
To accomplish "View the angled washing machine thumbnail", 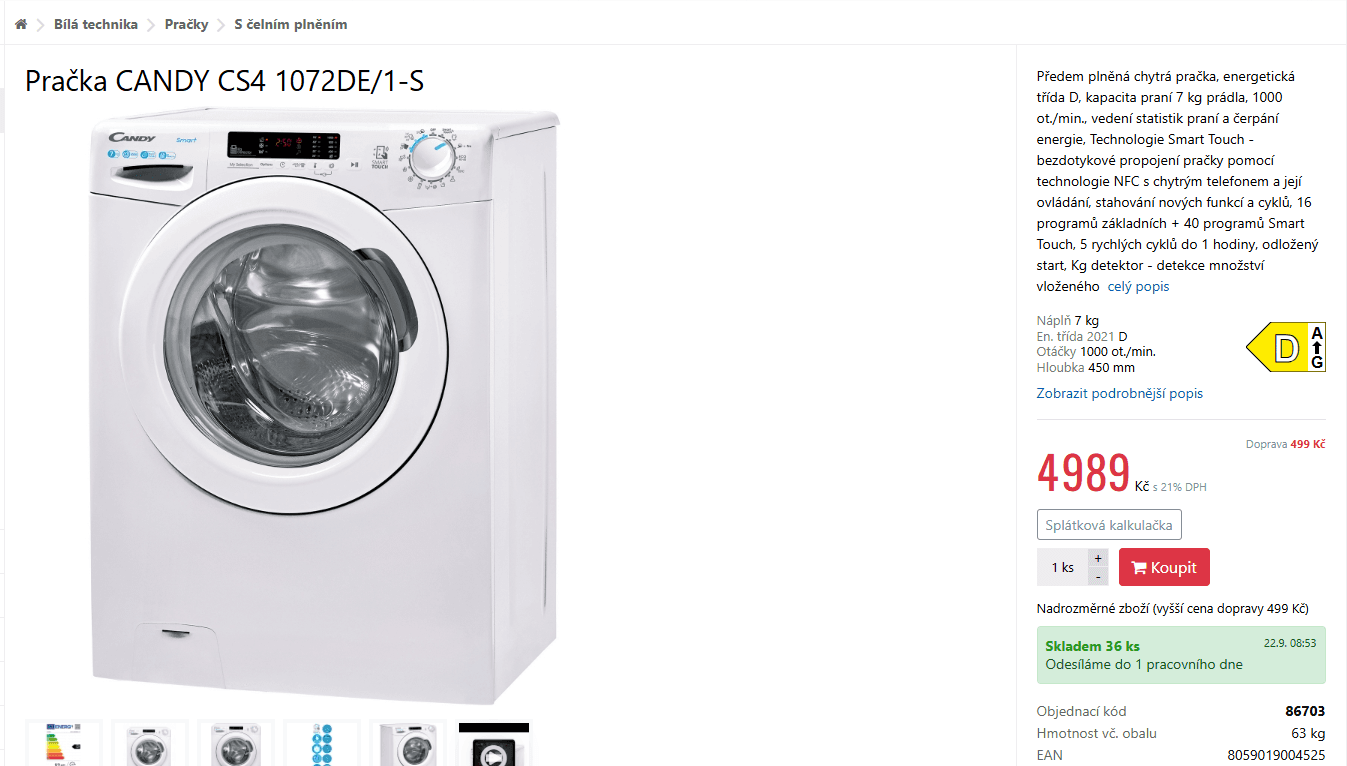I will 407,743.
